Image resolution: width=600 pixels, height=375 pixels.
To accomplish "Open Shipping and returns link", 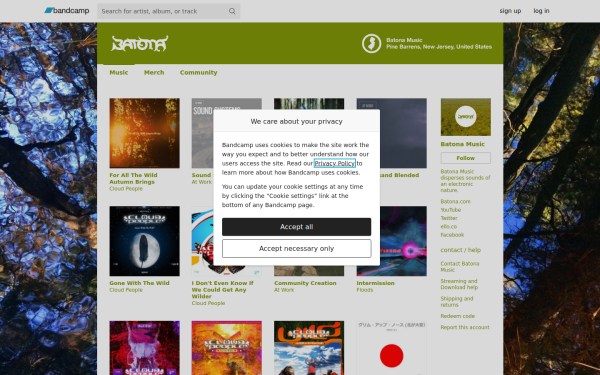I will coord(457,302).
